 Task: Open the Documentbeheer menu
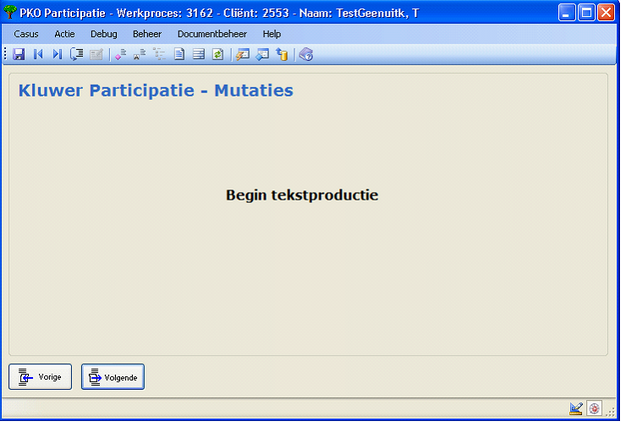click(x=212, y=34)
